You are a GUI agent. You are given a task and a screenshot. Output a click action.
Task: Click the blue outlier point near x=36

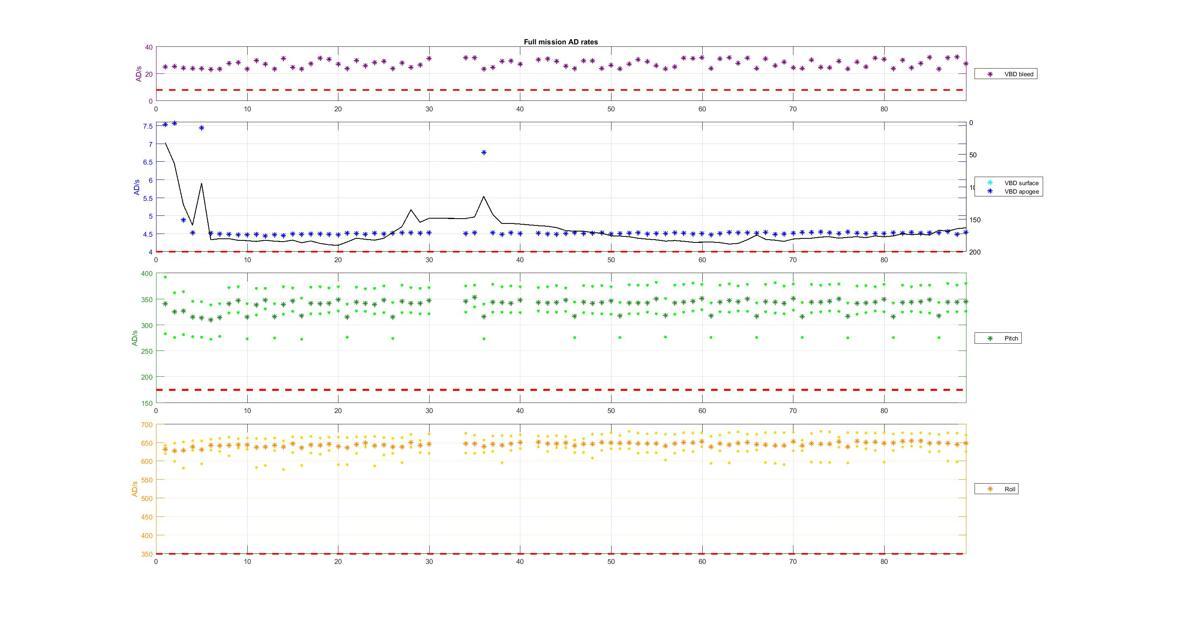484,153
